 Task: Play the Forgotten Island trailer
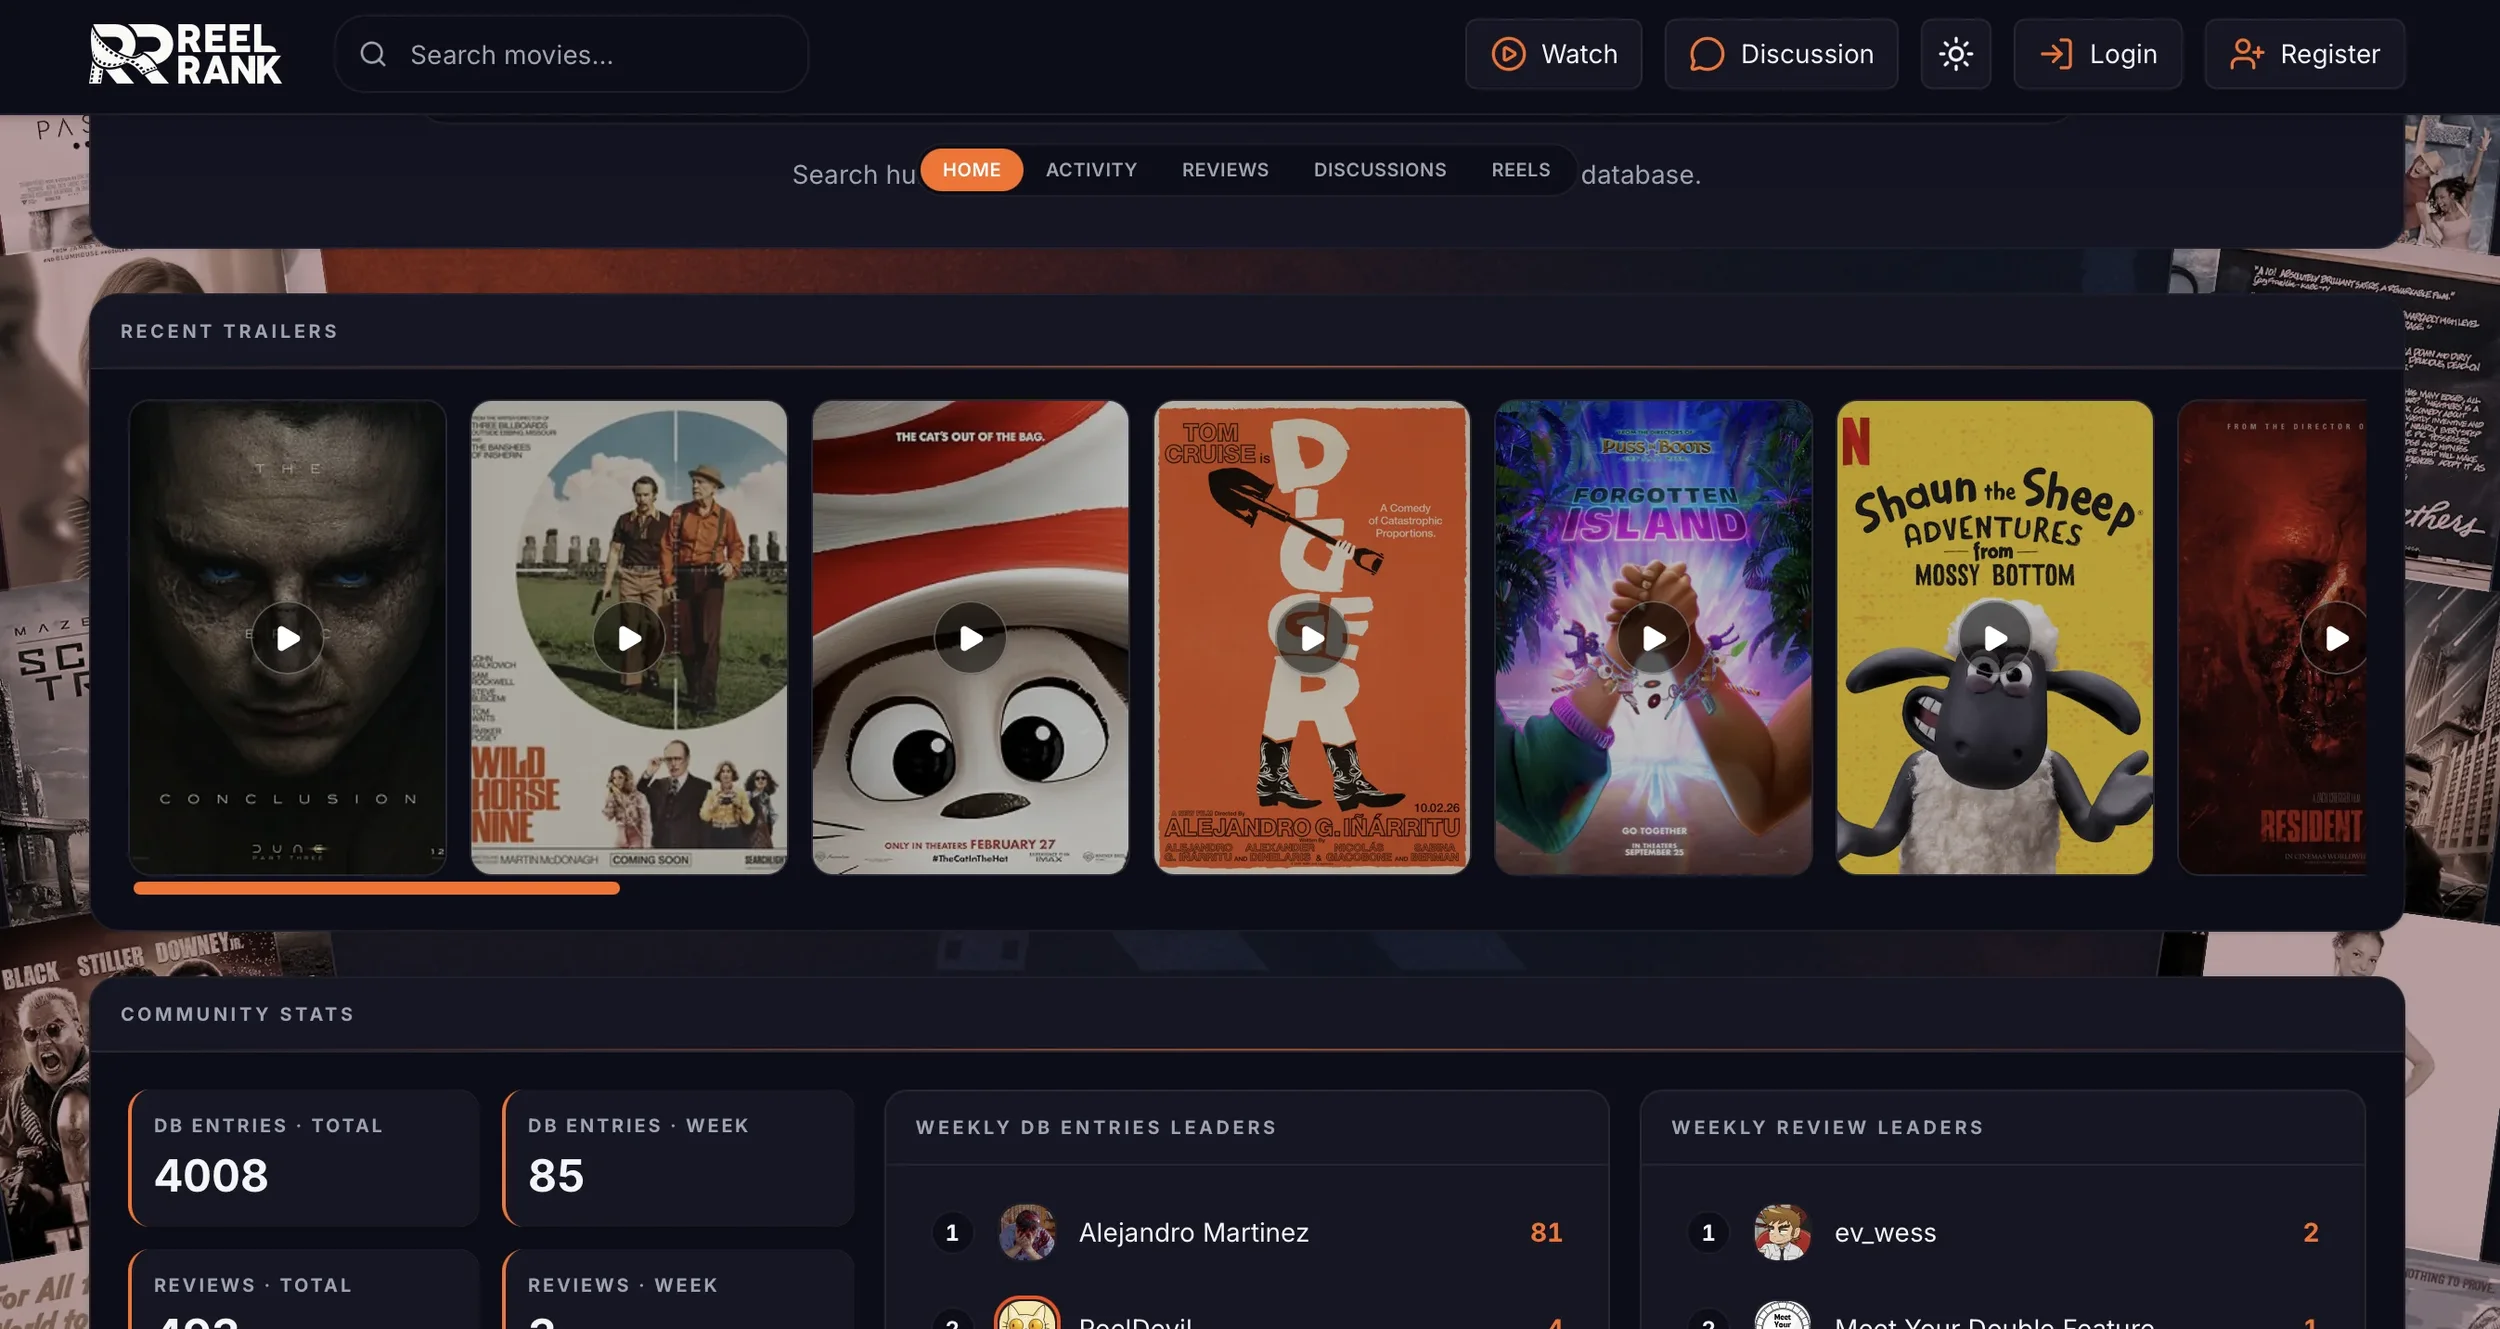coord(1653,638)
